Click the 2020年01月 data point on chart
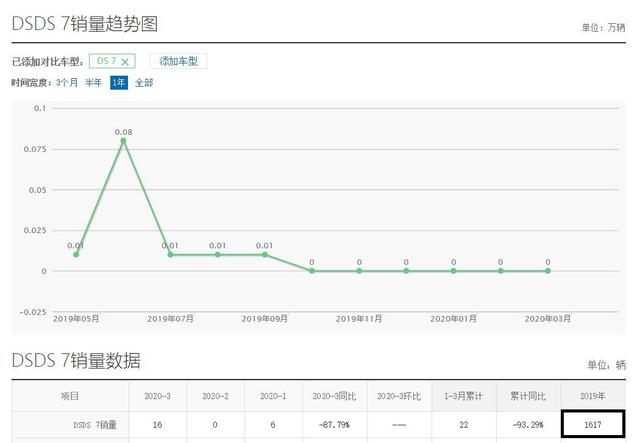 pyautogui.click(x=453, y=271)
